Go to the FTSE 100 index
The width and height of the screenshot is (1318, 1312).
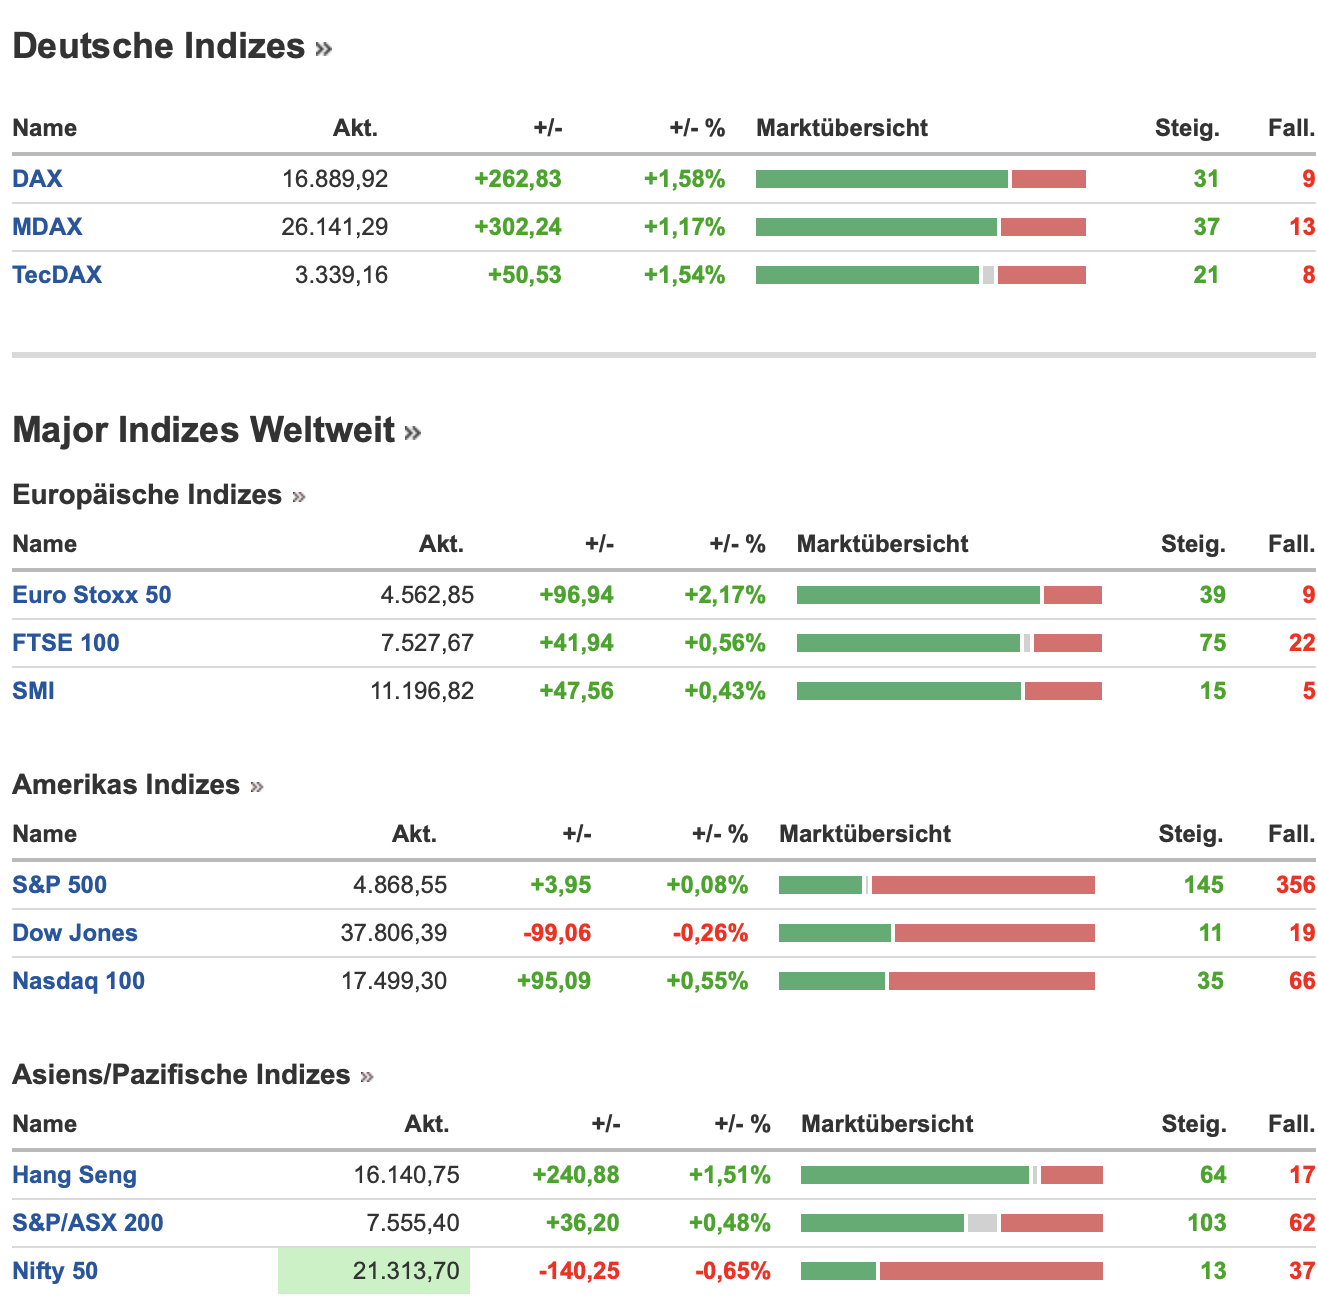coord(66,643)
